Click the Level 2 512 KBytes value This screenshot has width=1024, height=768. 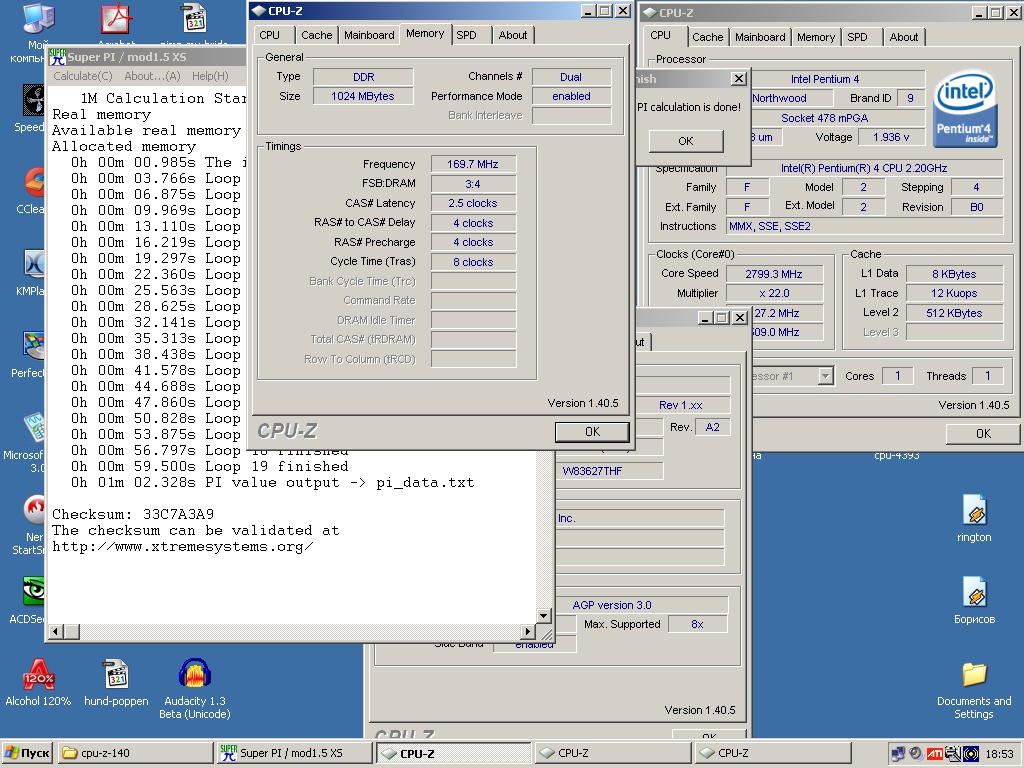tap(954, 313)
